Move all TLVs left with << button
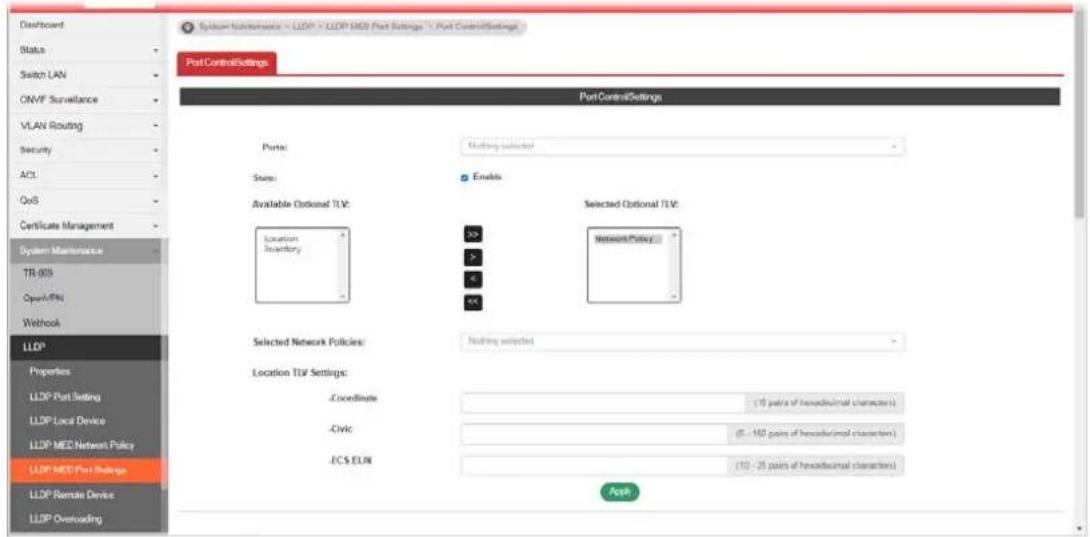The width and height of the screenshot is (1090, 537). (473, 302)
